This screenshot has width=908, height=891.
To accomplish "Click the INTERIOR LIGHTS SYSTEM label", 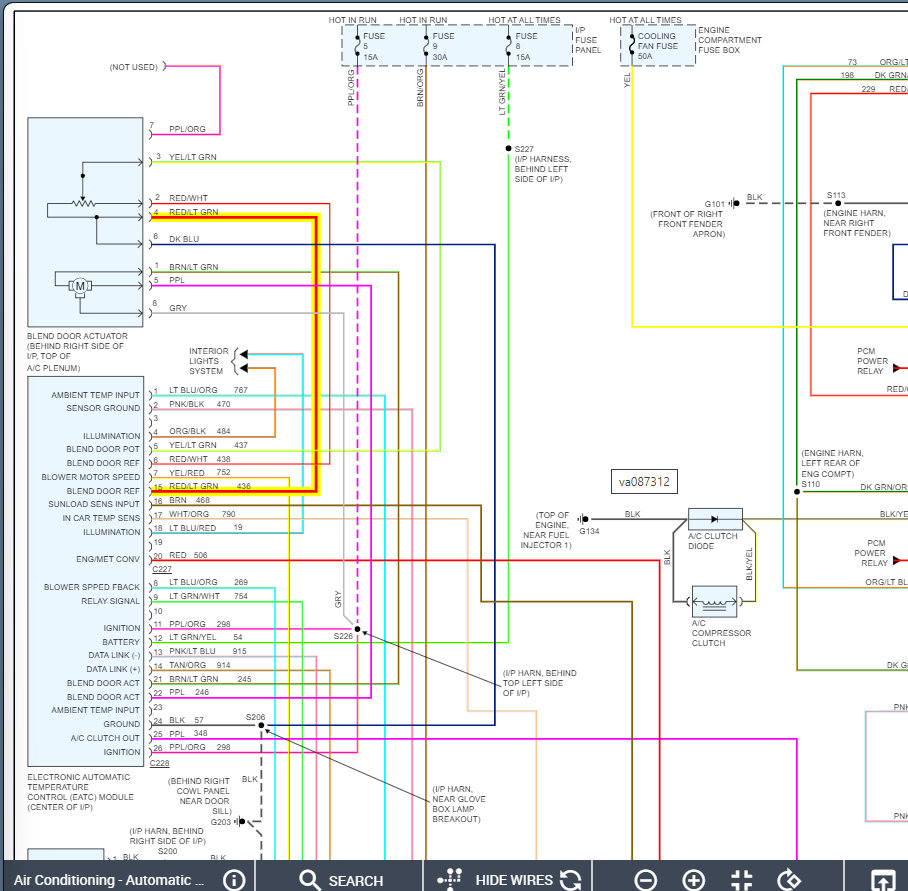I will pos(208,361).
